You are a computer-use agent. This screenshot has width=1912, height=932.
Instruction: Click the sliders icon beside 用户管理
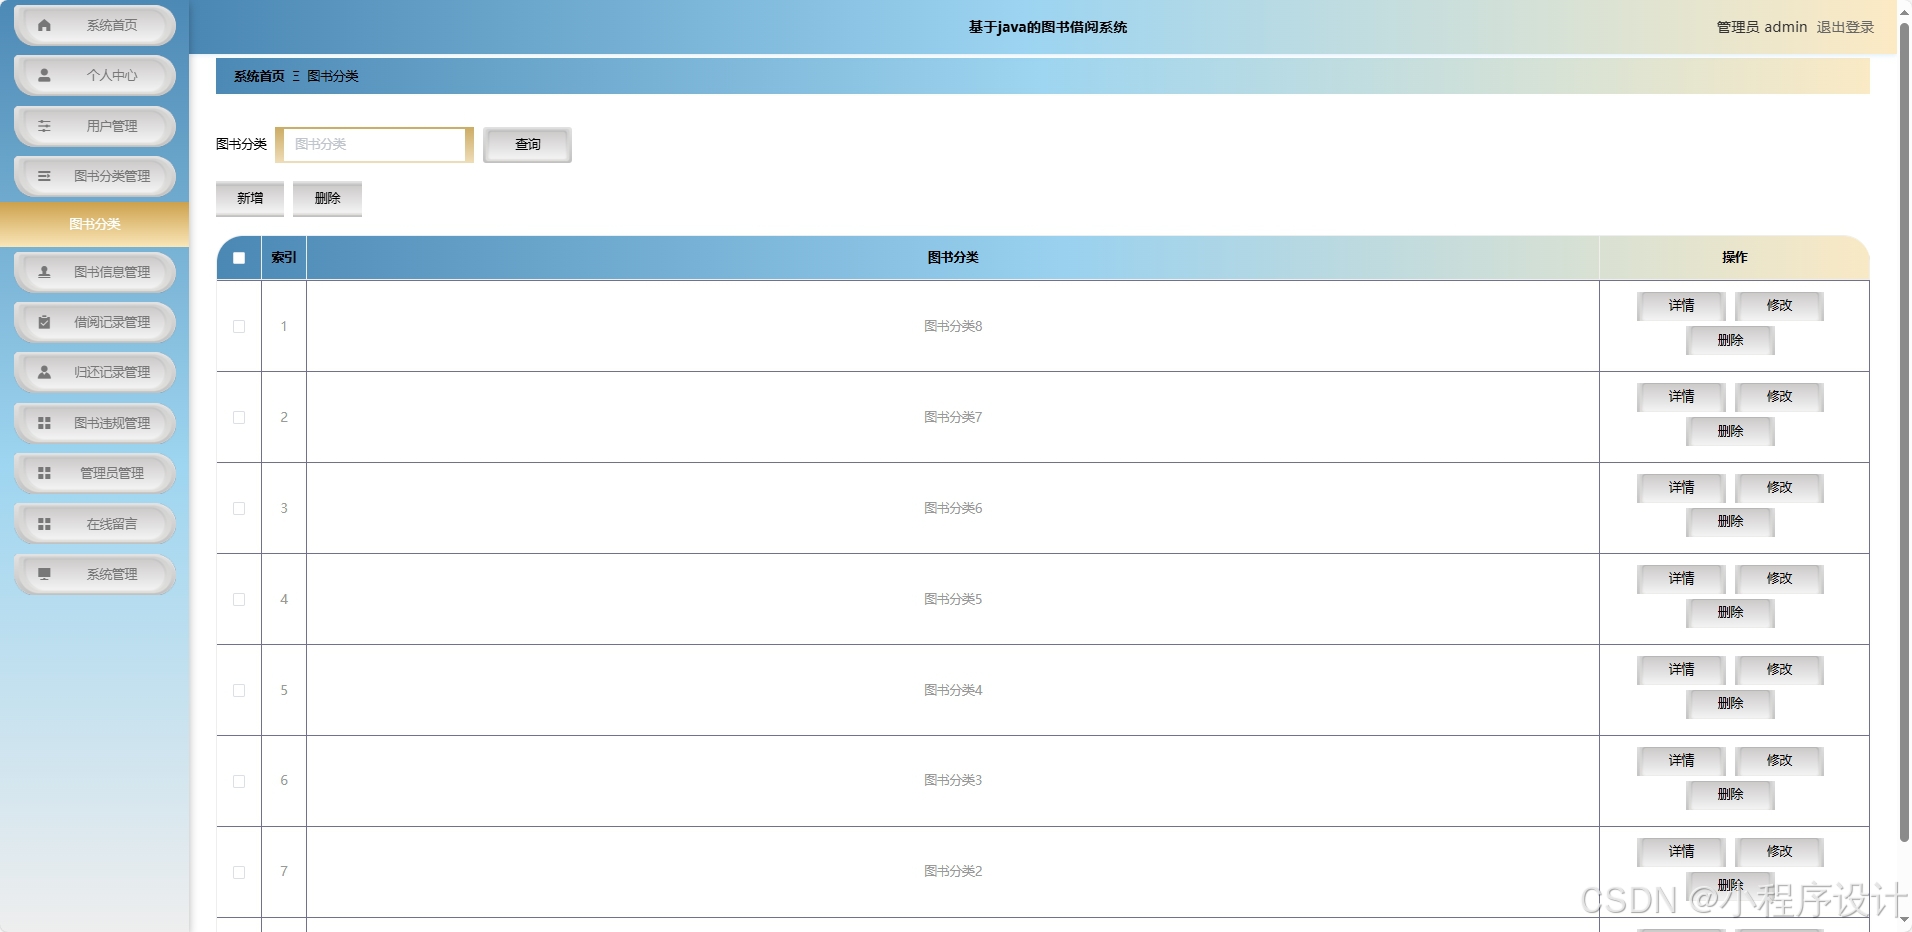[x=44, y=126]
